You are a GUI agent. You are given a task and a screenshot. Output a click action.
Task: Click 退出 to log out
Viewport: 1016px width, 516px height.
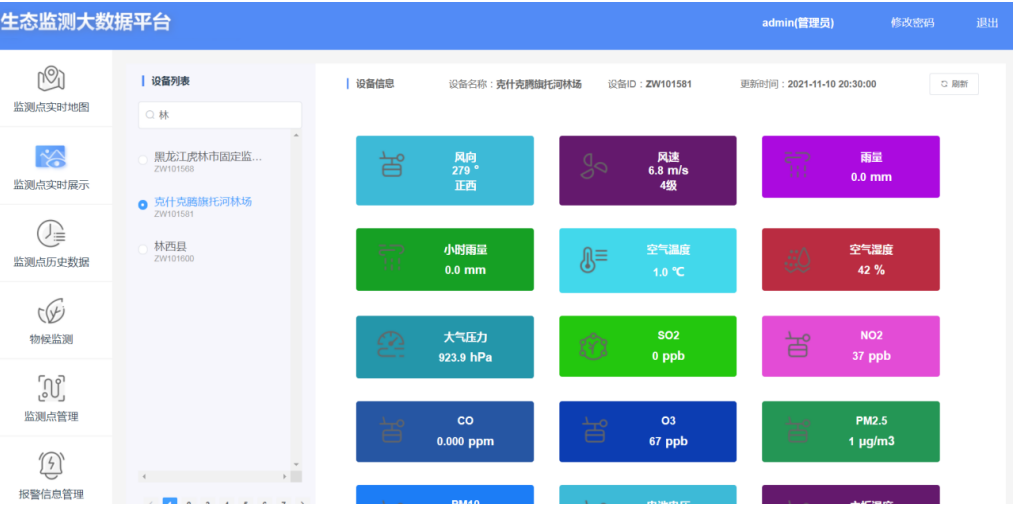tap(987, 23)
